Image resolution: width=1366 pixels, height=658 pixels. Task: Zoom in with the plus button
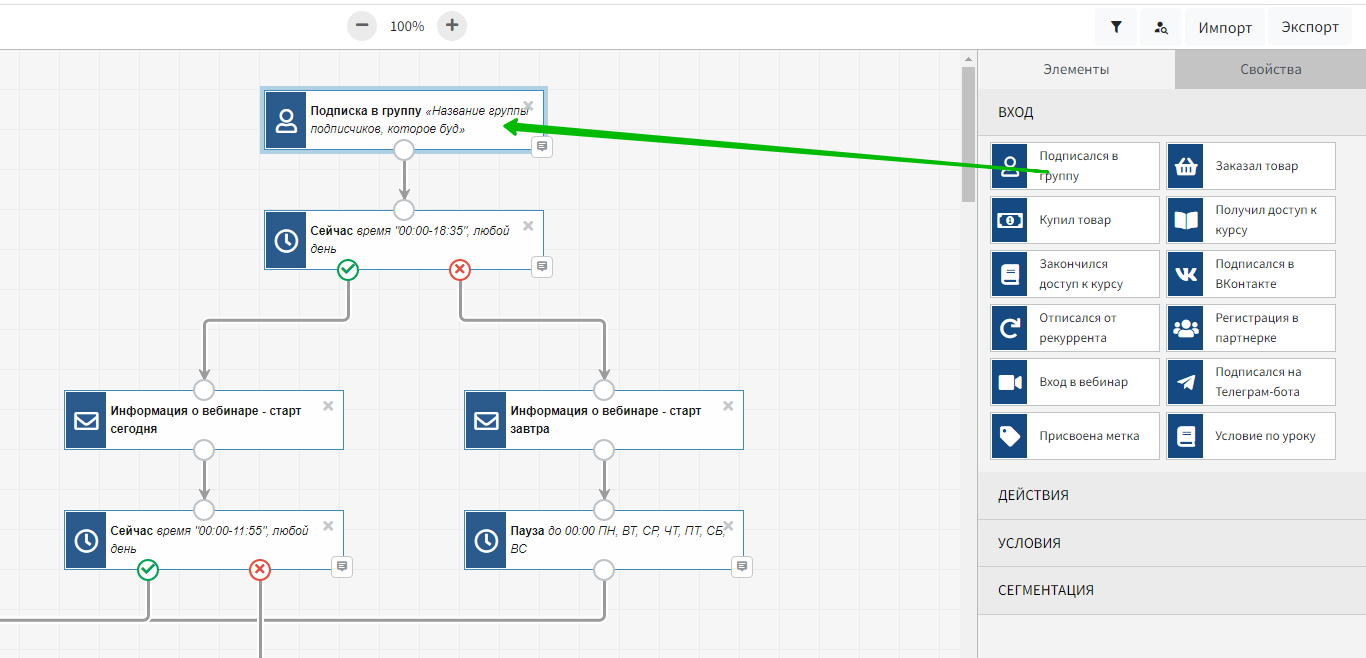point(452,26)
